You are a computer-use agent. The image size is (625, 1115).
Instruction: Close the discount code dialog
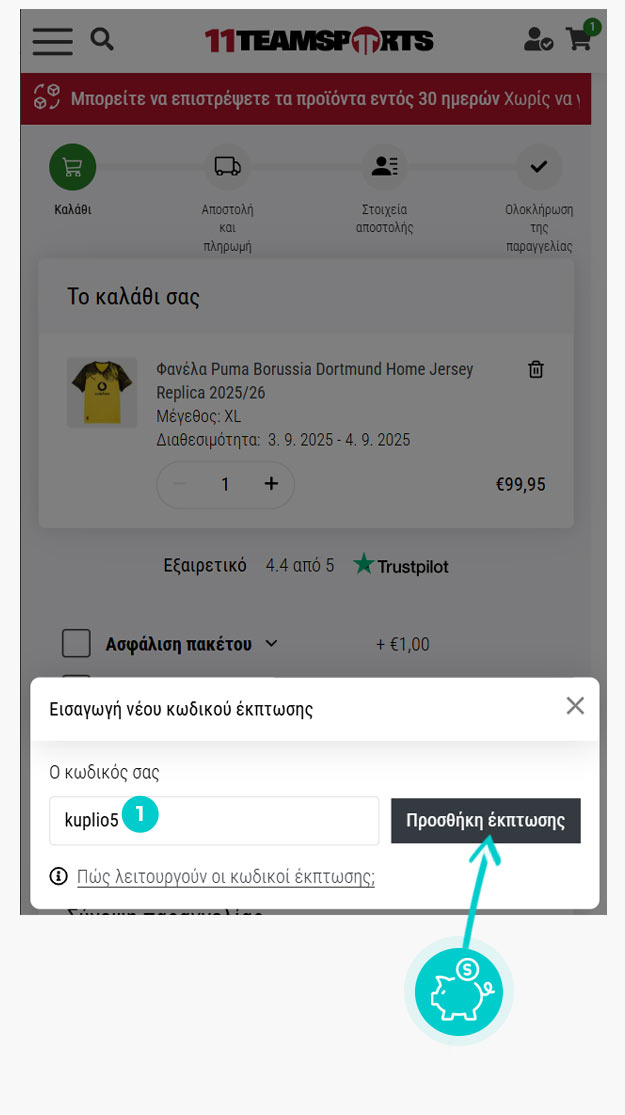(x=575, y=706)
